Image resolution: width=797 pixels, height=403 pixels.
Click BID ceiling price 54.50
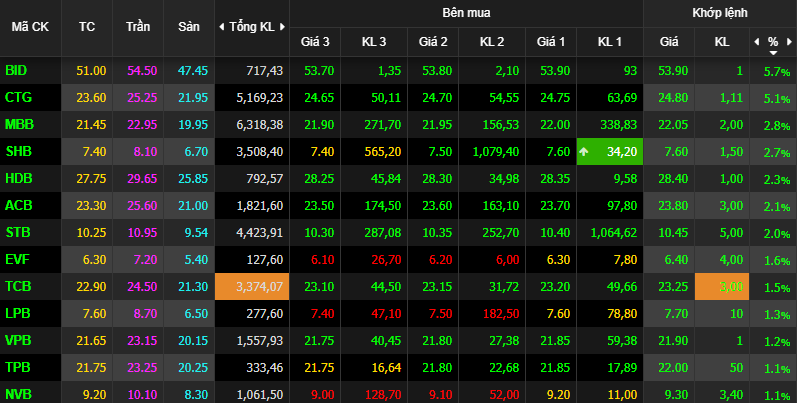click(142, 71)
